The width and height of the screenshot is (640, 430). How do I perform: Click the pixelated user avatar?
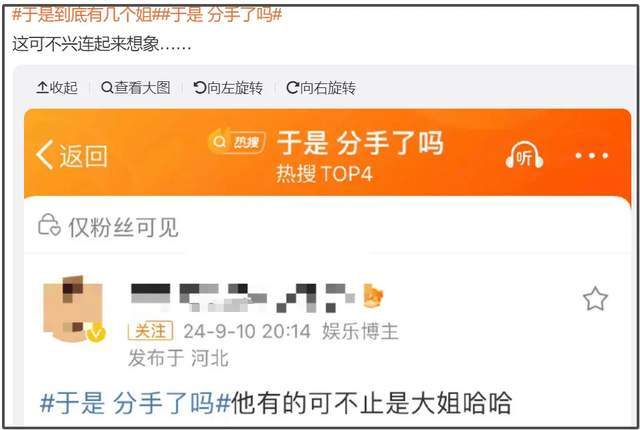(x=73, y=308)
